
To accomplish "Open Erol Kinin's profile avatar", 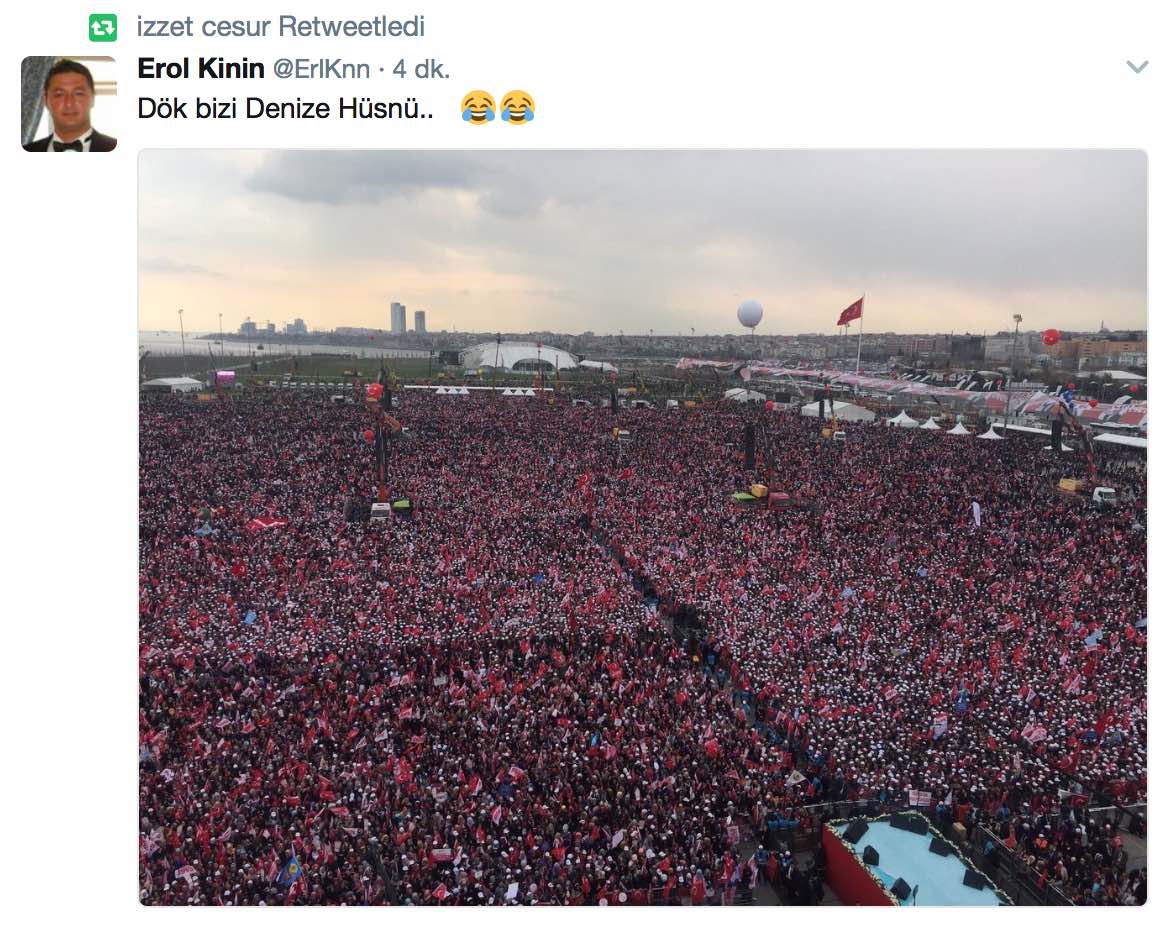I will 69,104.
